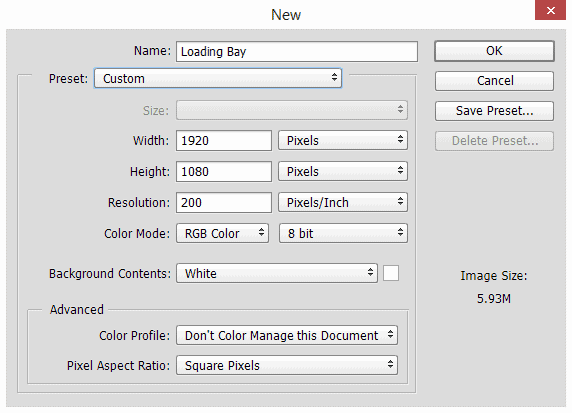This screenshot has height=413, width=572.
Task: Click the Resolution field showing 200
Action: (224, 202)
